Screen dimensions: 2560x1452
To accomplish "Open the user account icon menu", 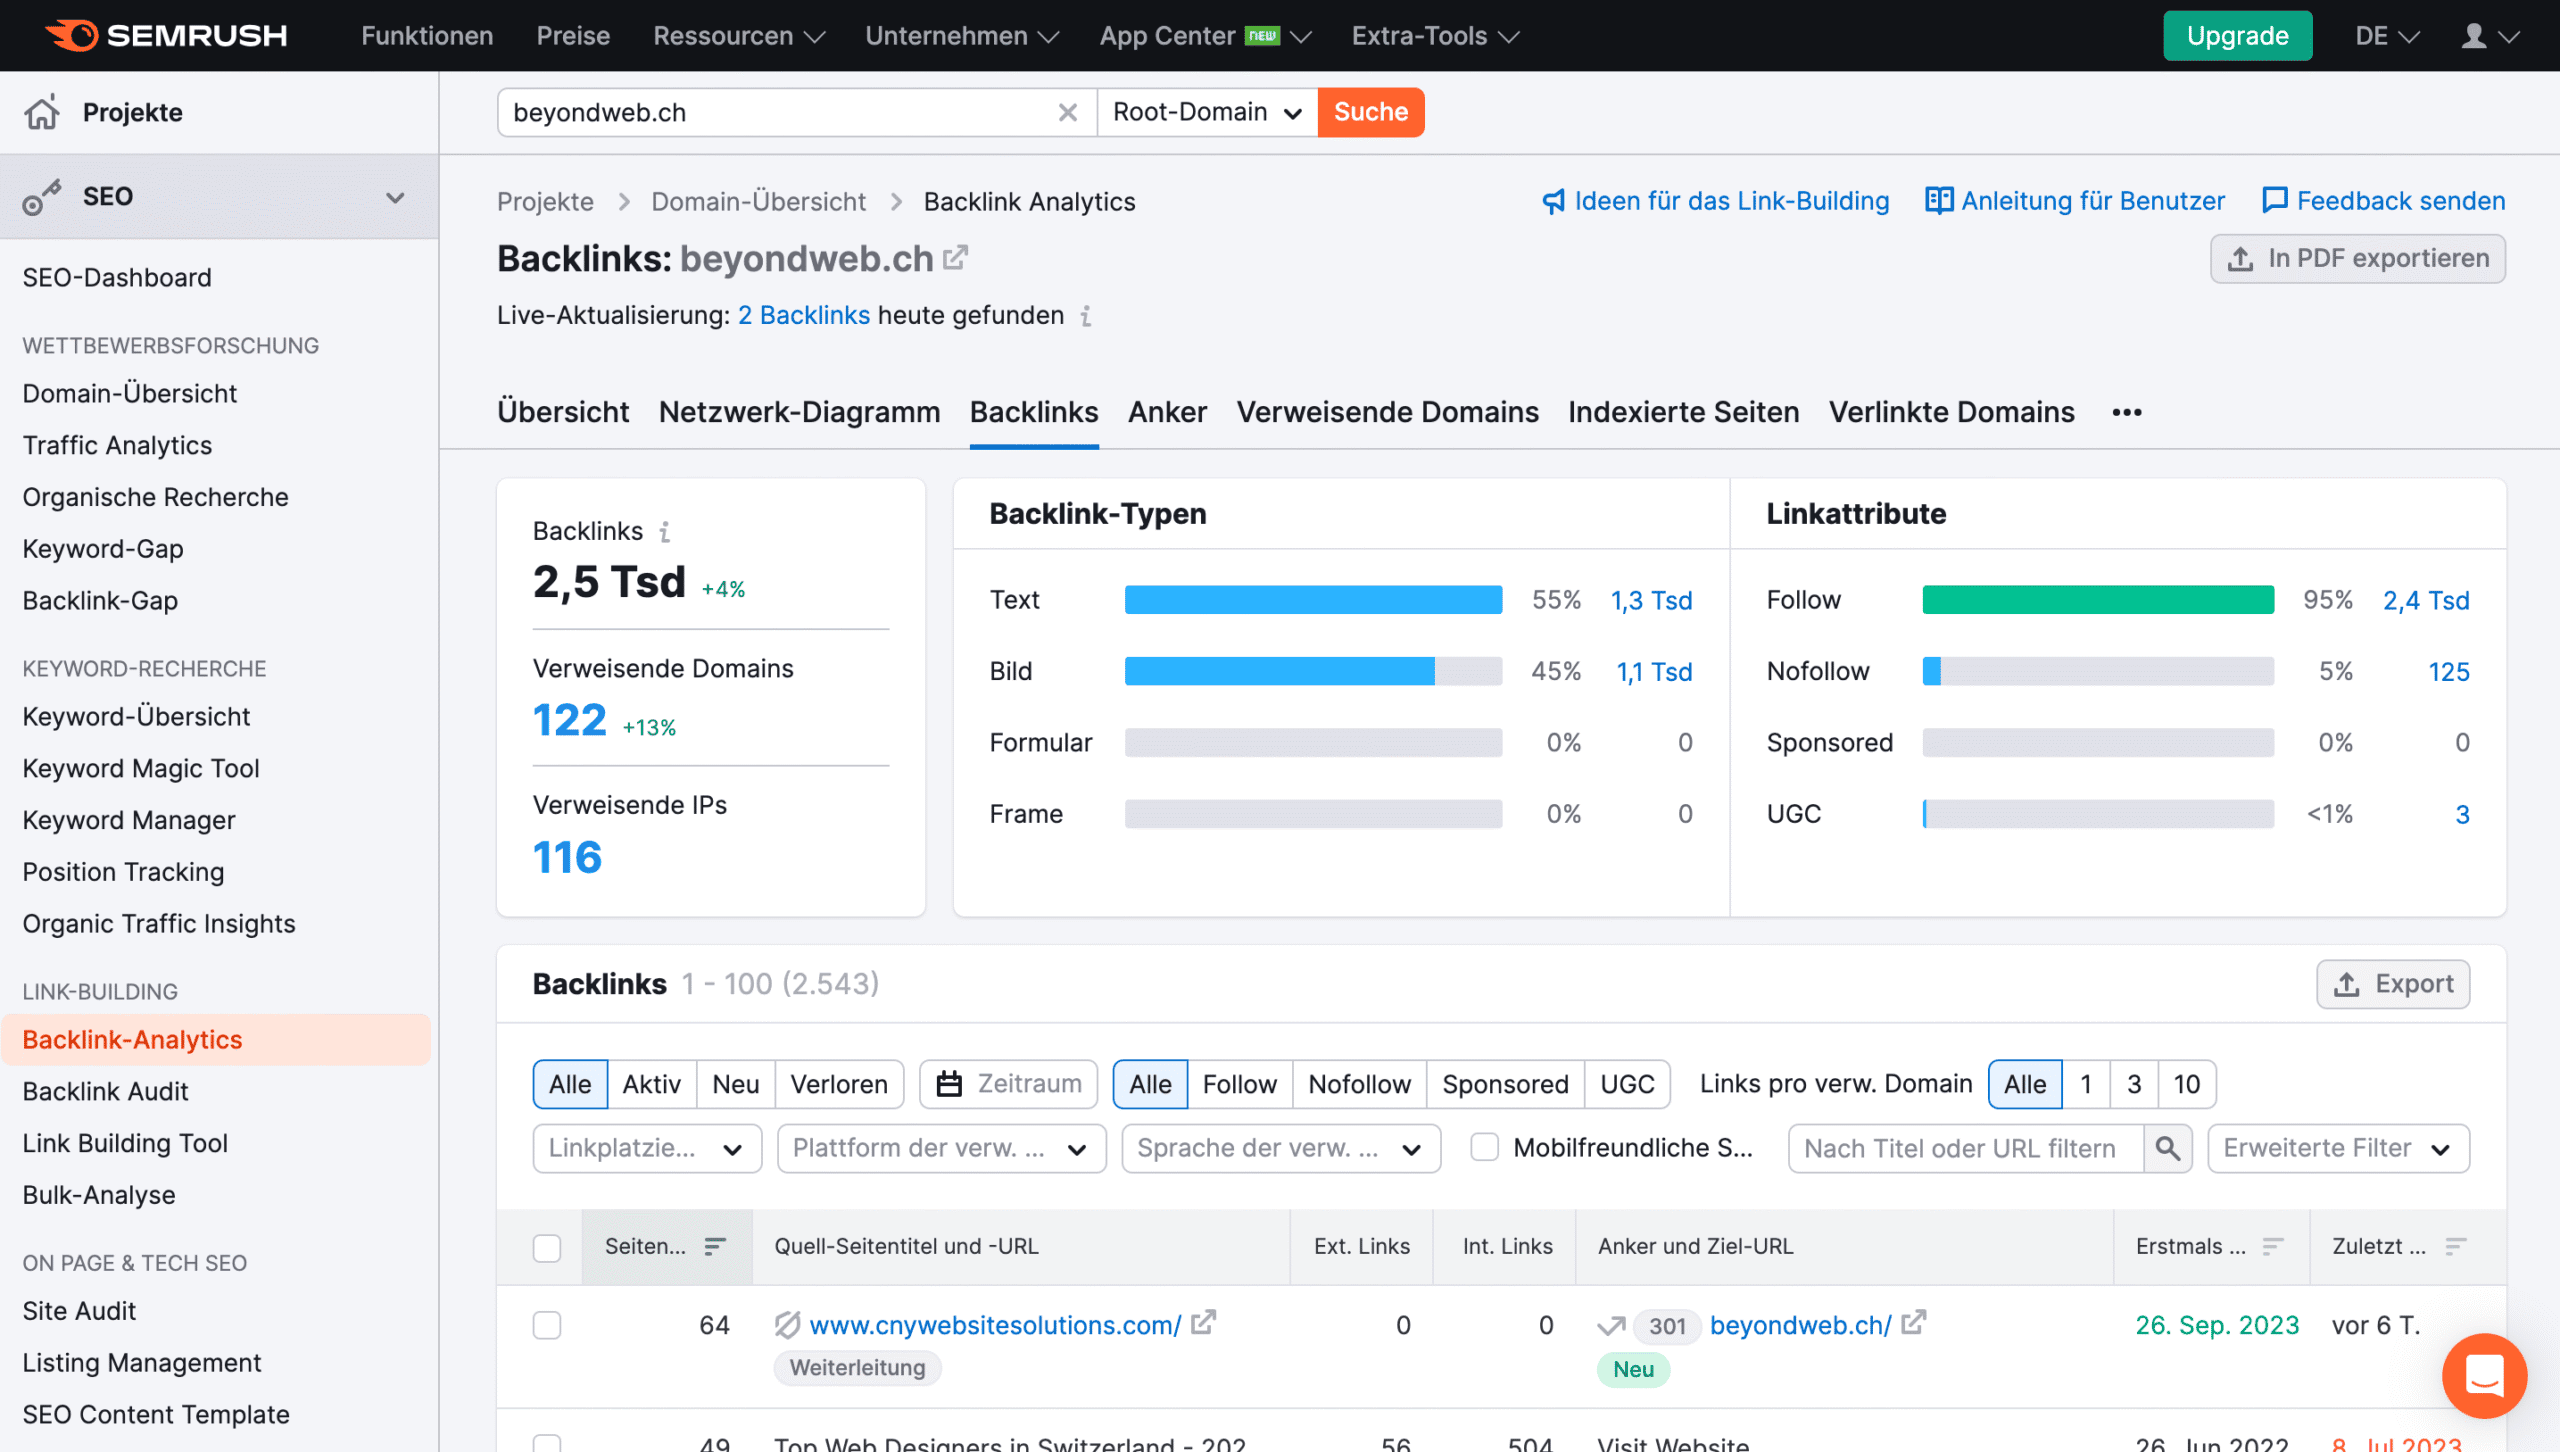I will tap(2489, 36).
